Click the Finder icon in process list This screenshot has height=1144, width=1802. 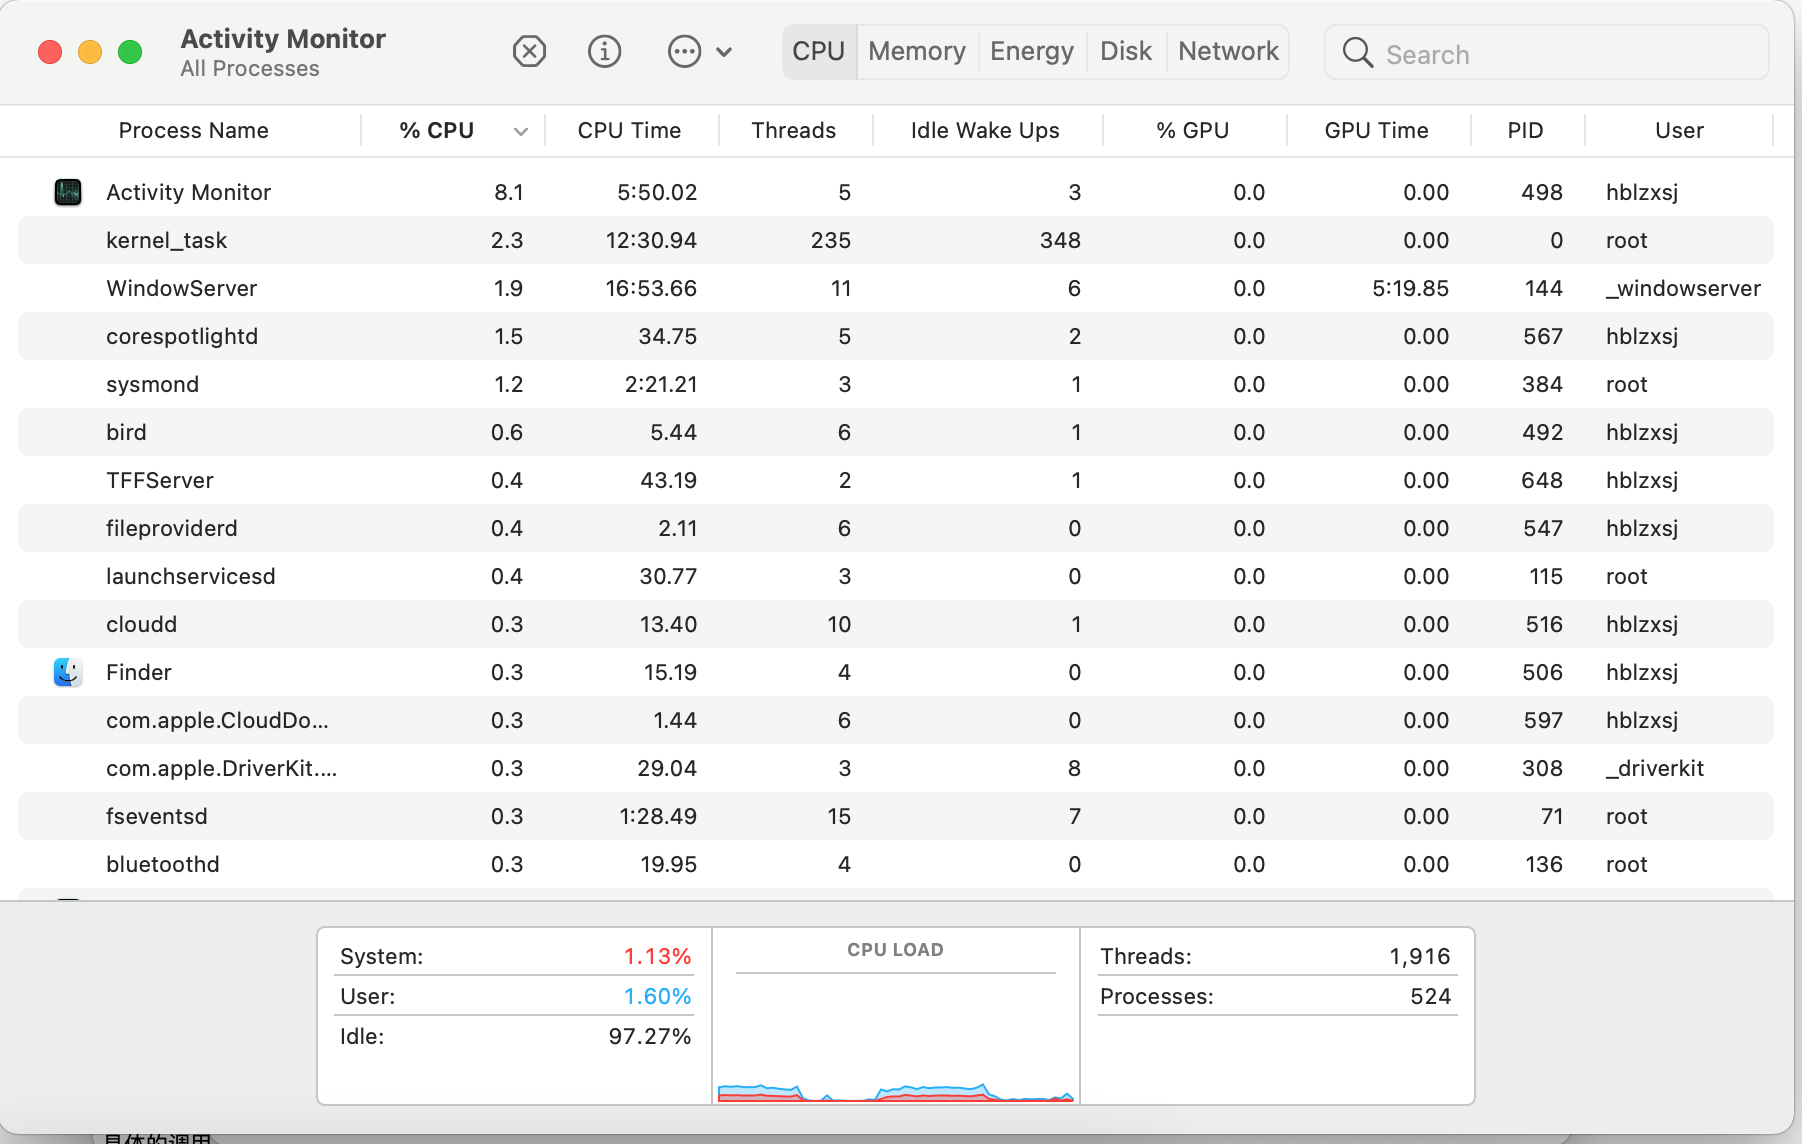tap(68, 672)
